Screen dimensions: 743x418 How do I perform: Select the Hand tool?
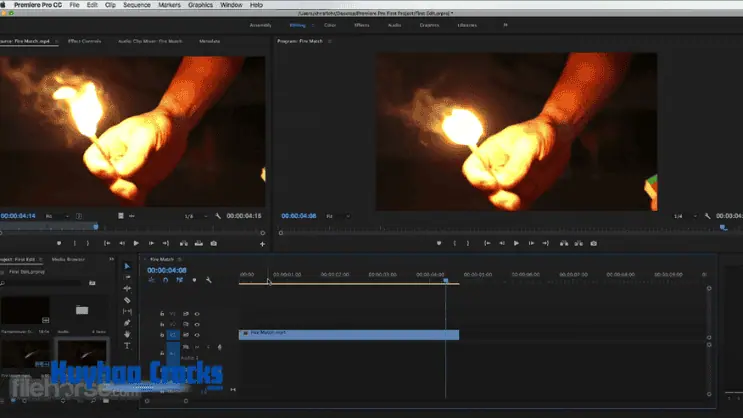coord(127,334)
